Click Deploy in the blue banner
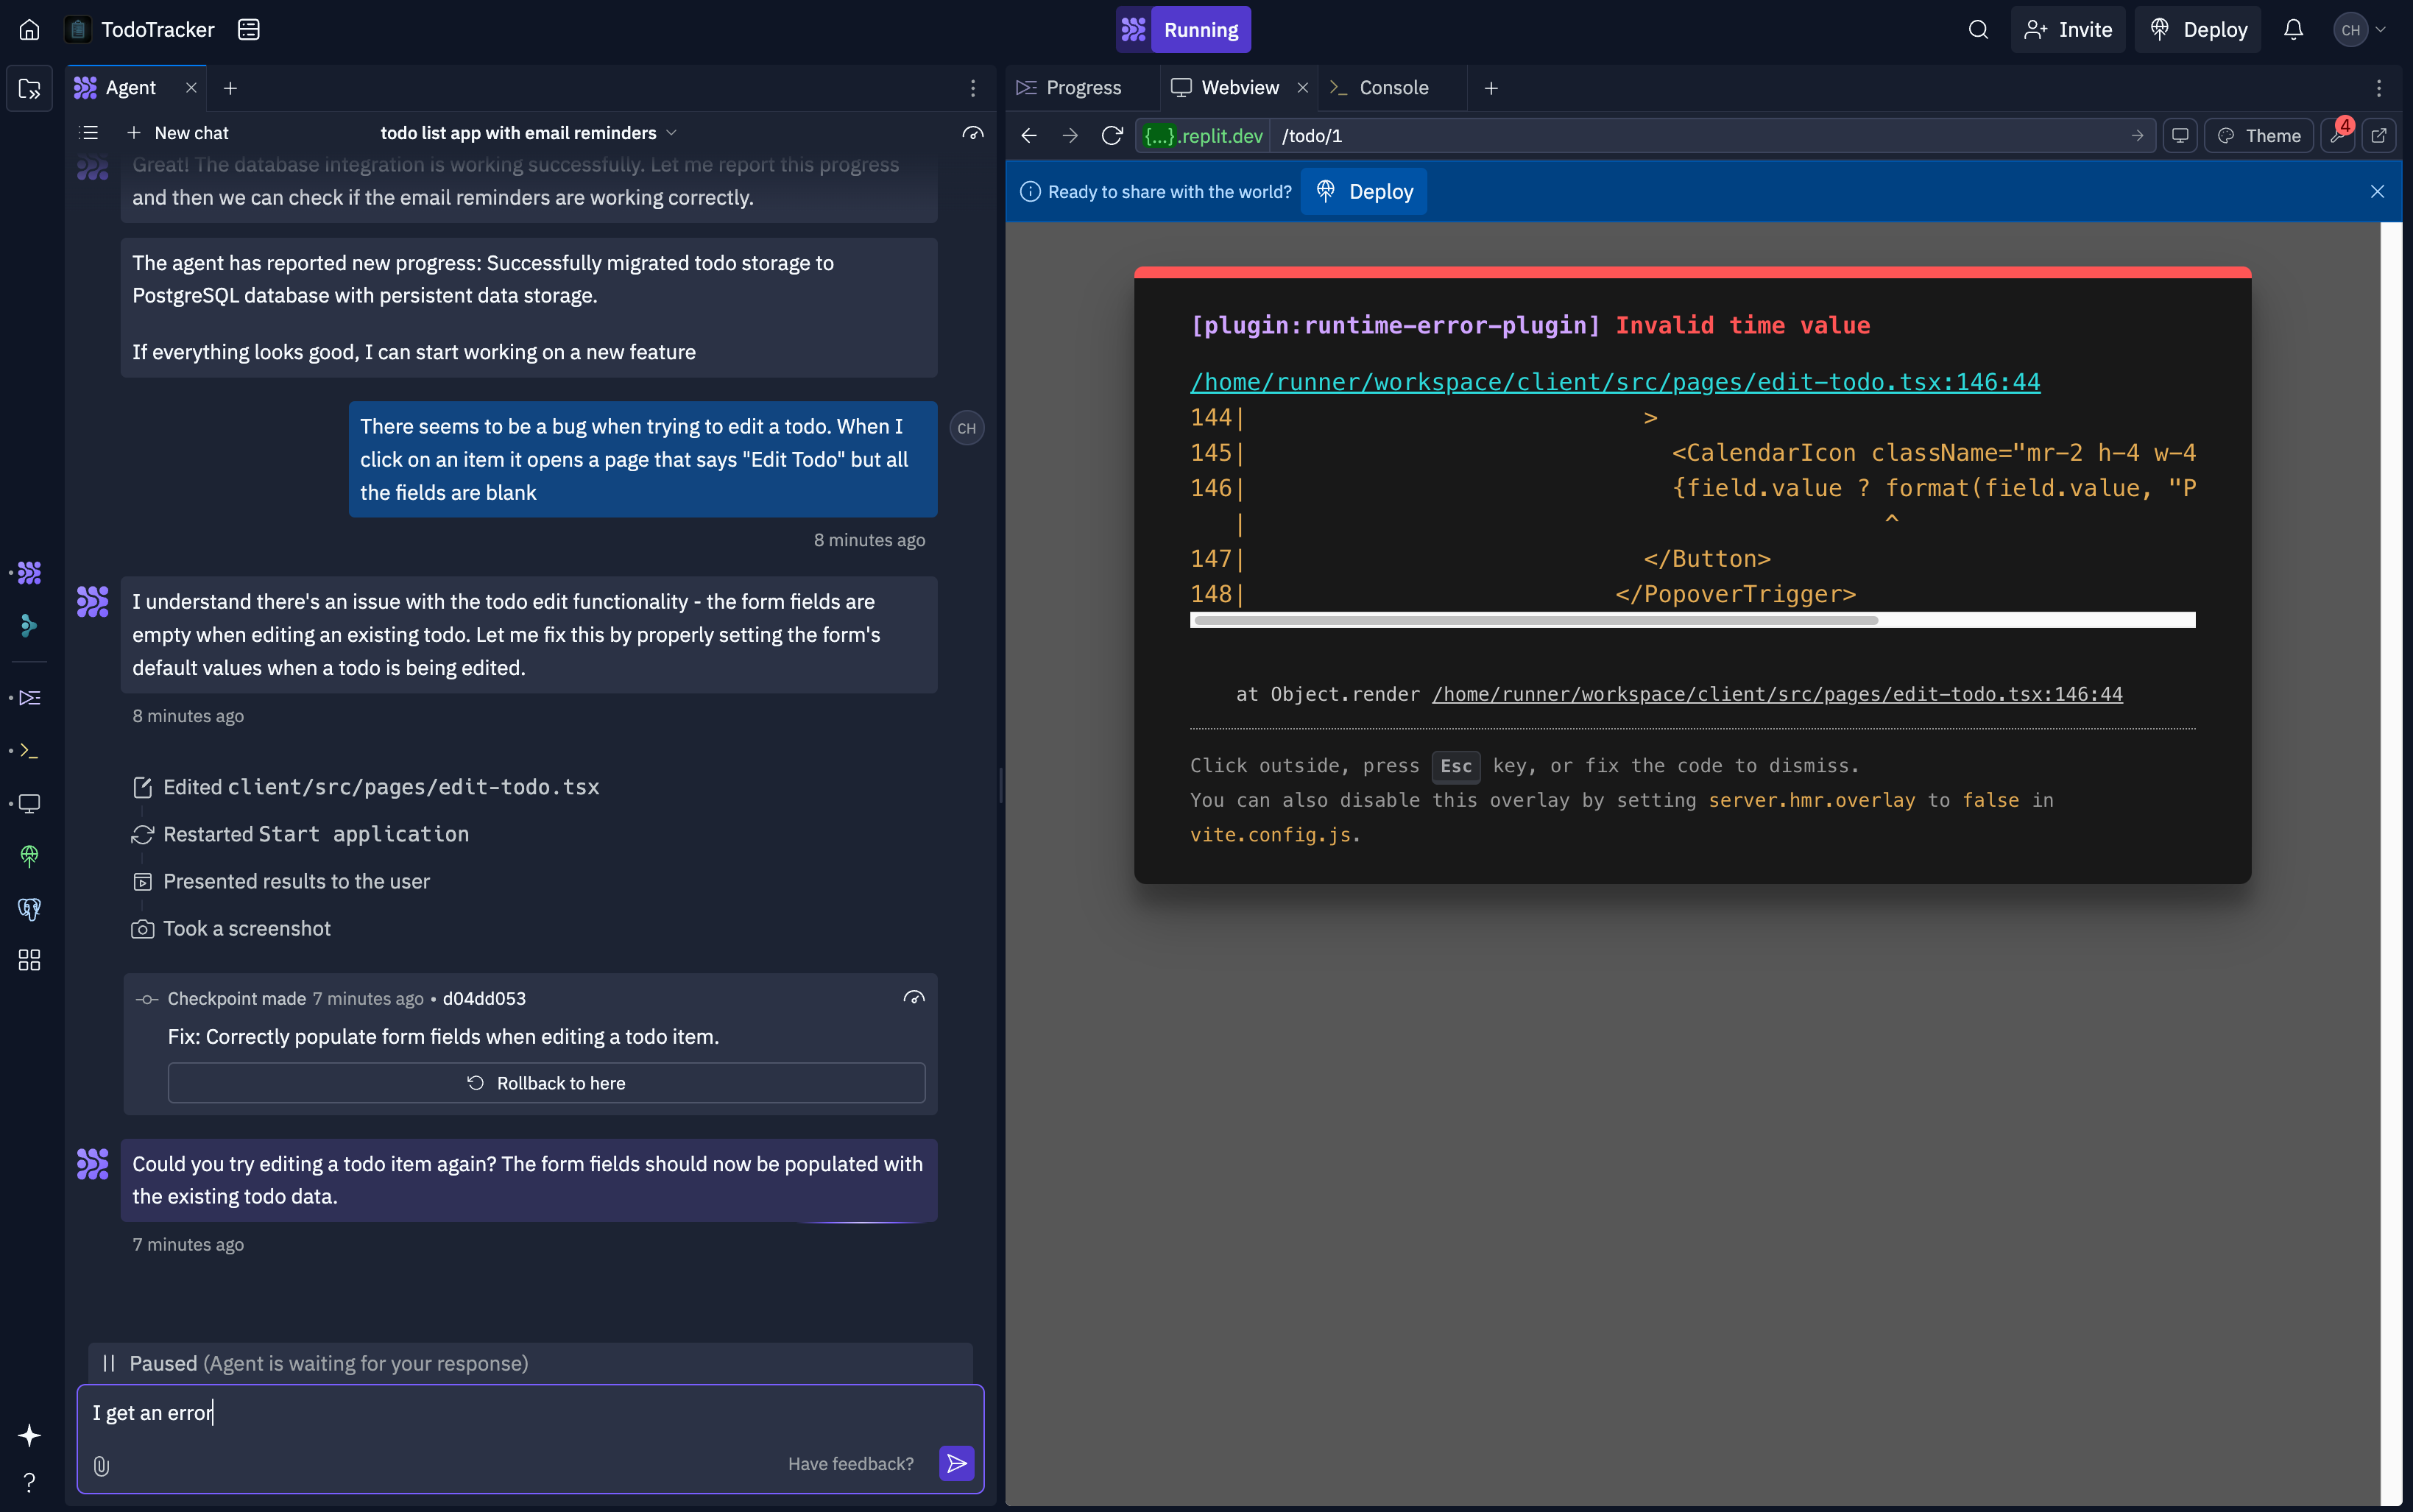The image size is (2413, 1512). [x=1364, y=191]
